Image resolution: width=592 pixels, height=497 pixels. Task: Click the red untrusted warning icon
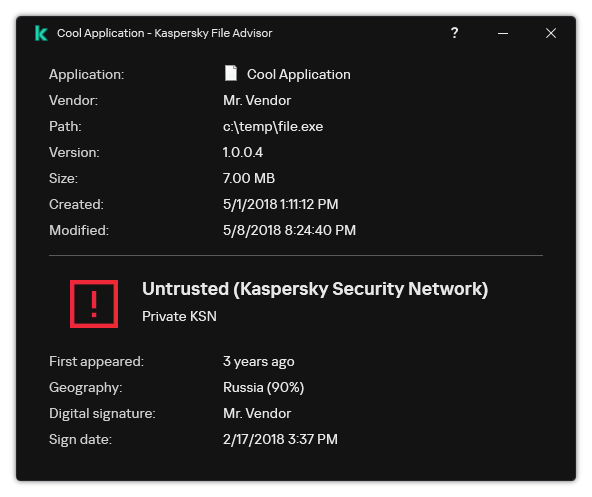click(94, 304)
